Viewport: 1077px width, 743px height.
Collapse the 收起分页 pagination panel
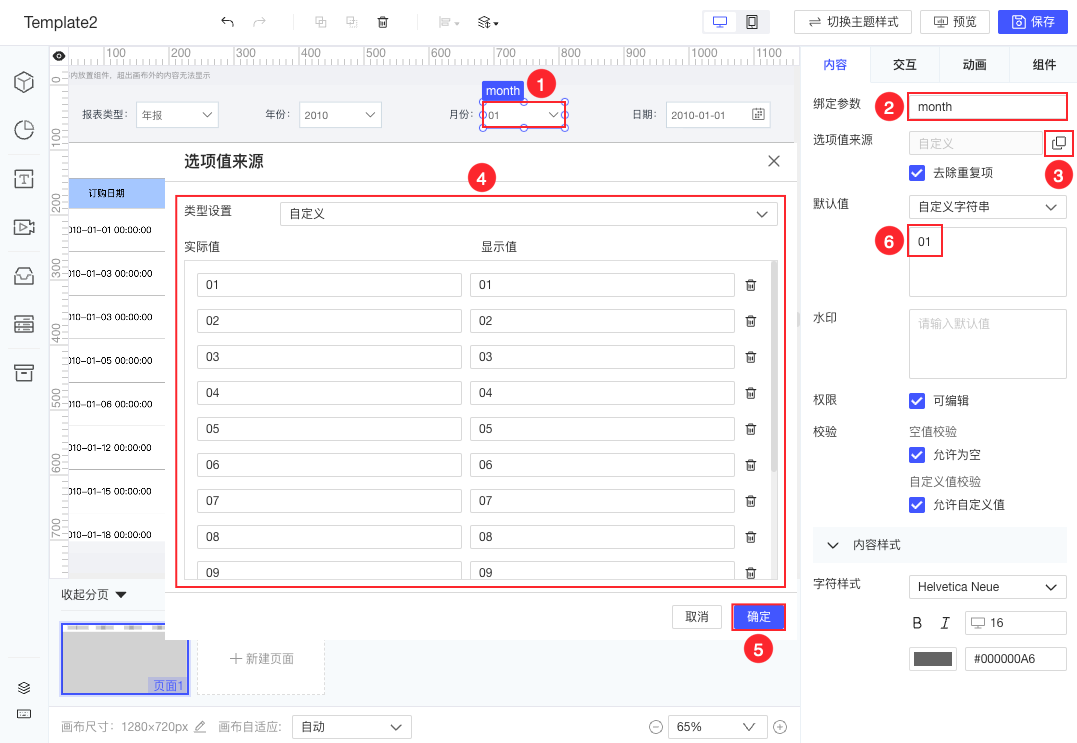coord(94,595)
